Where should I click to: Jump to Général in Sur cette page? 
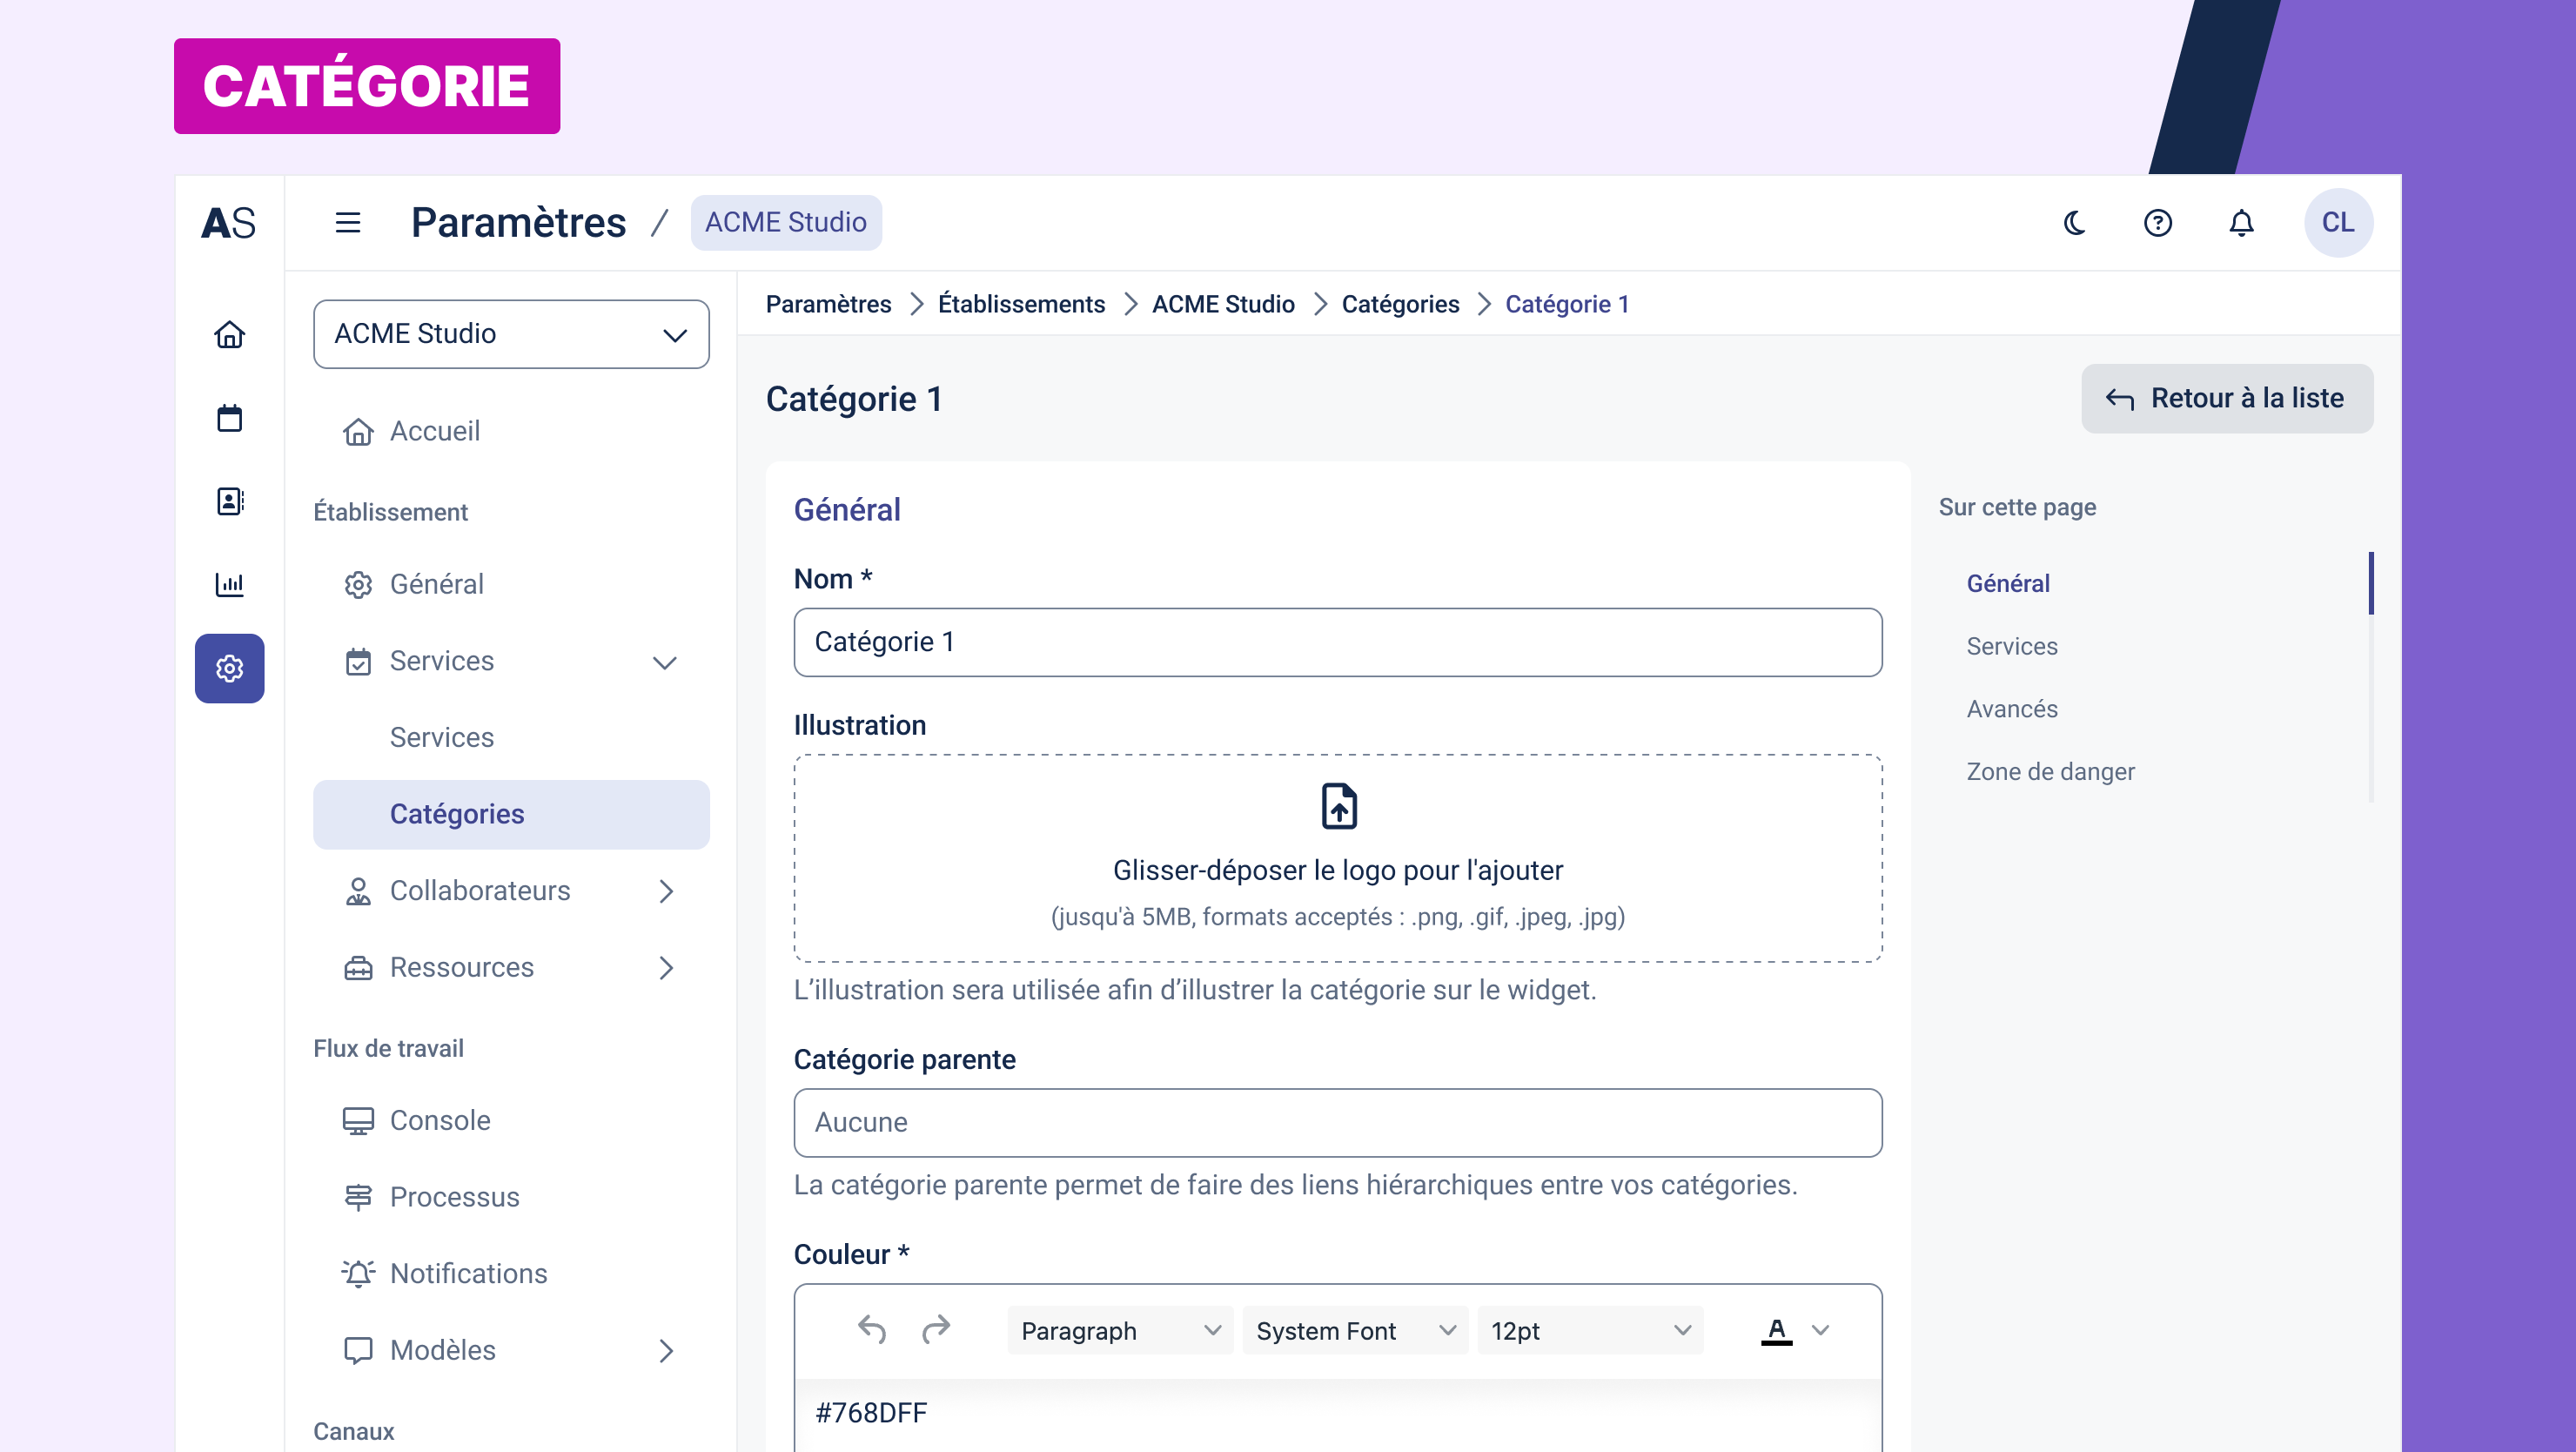(x=2008, y=583)
